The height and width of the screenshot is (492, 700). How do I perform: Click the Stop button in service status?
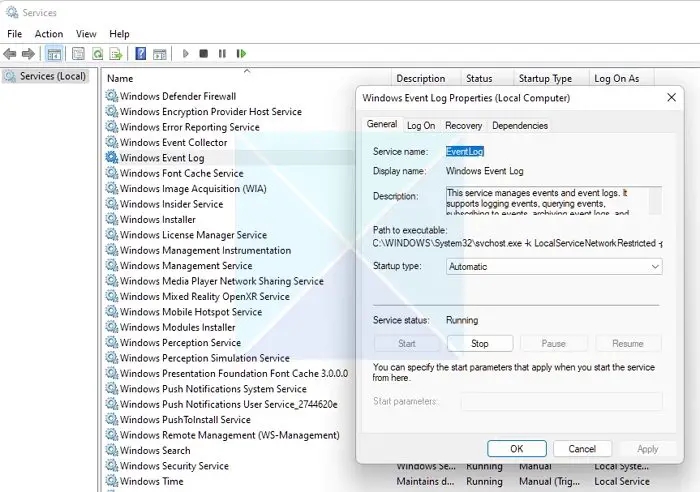[x=480, y=343]
